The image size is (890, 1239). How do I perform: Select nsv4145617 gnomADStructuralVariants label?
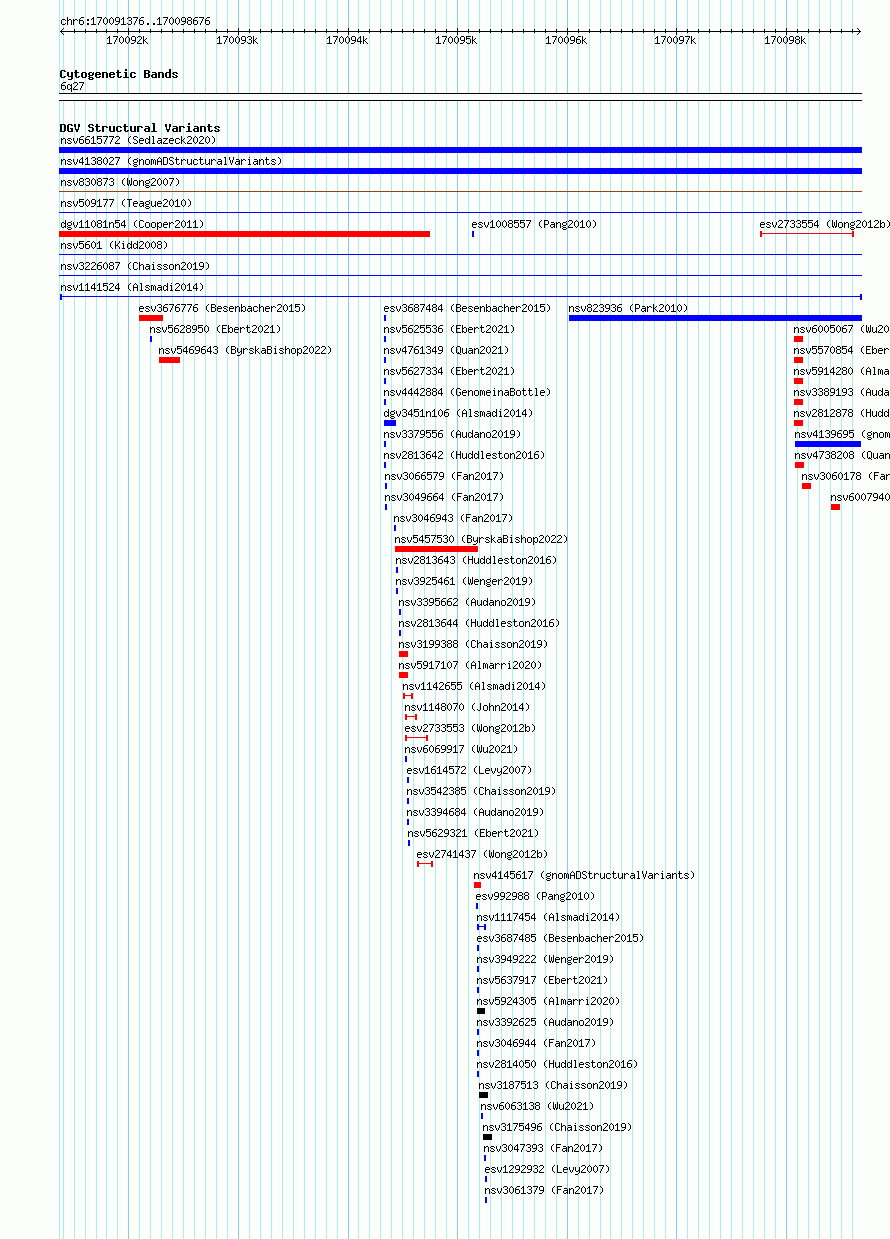pyautogui.click(x=584, y=875)
